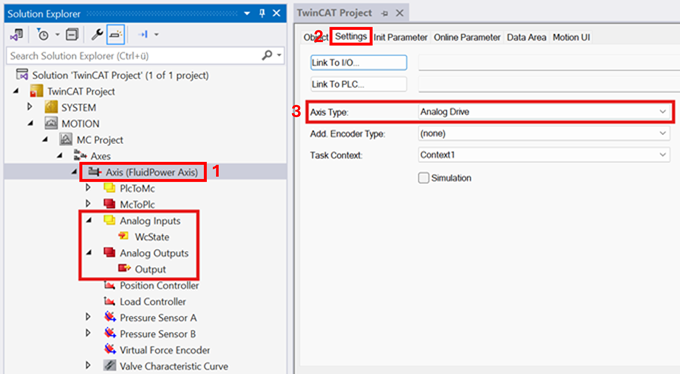Image resolution: width=680 pixels, height=374 pixels.
Task: Click the Link To PLC... button
Action: click(358, 84)
